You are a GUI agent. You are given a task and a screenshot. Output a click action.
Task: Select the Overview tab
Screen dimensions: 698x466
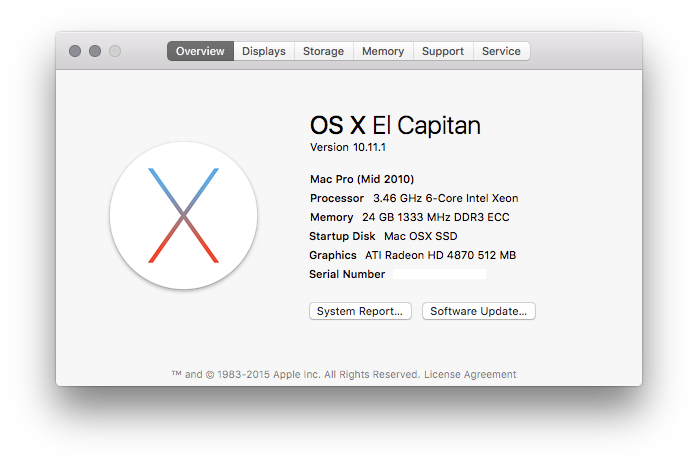click(x=200, y=51)
